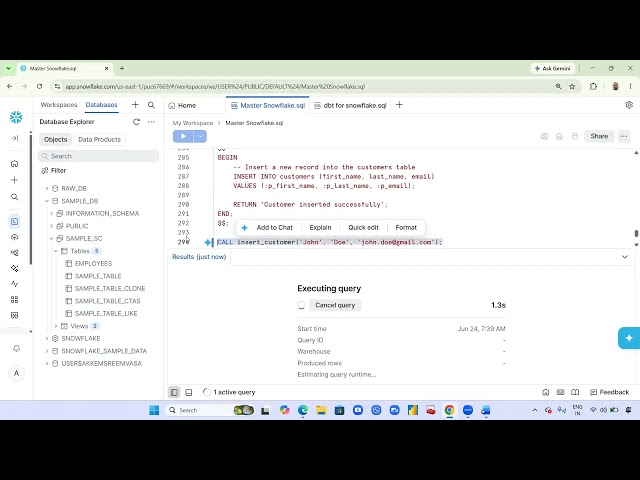Screen dimensions: 640x480
Task: Open the Filter option
Action: pyautogui.click(x=53, y=171)
